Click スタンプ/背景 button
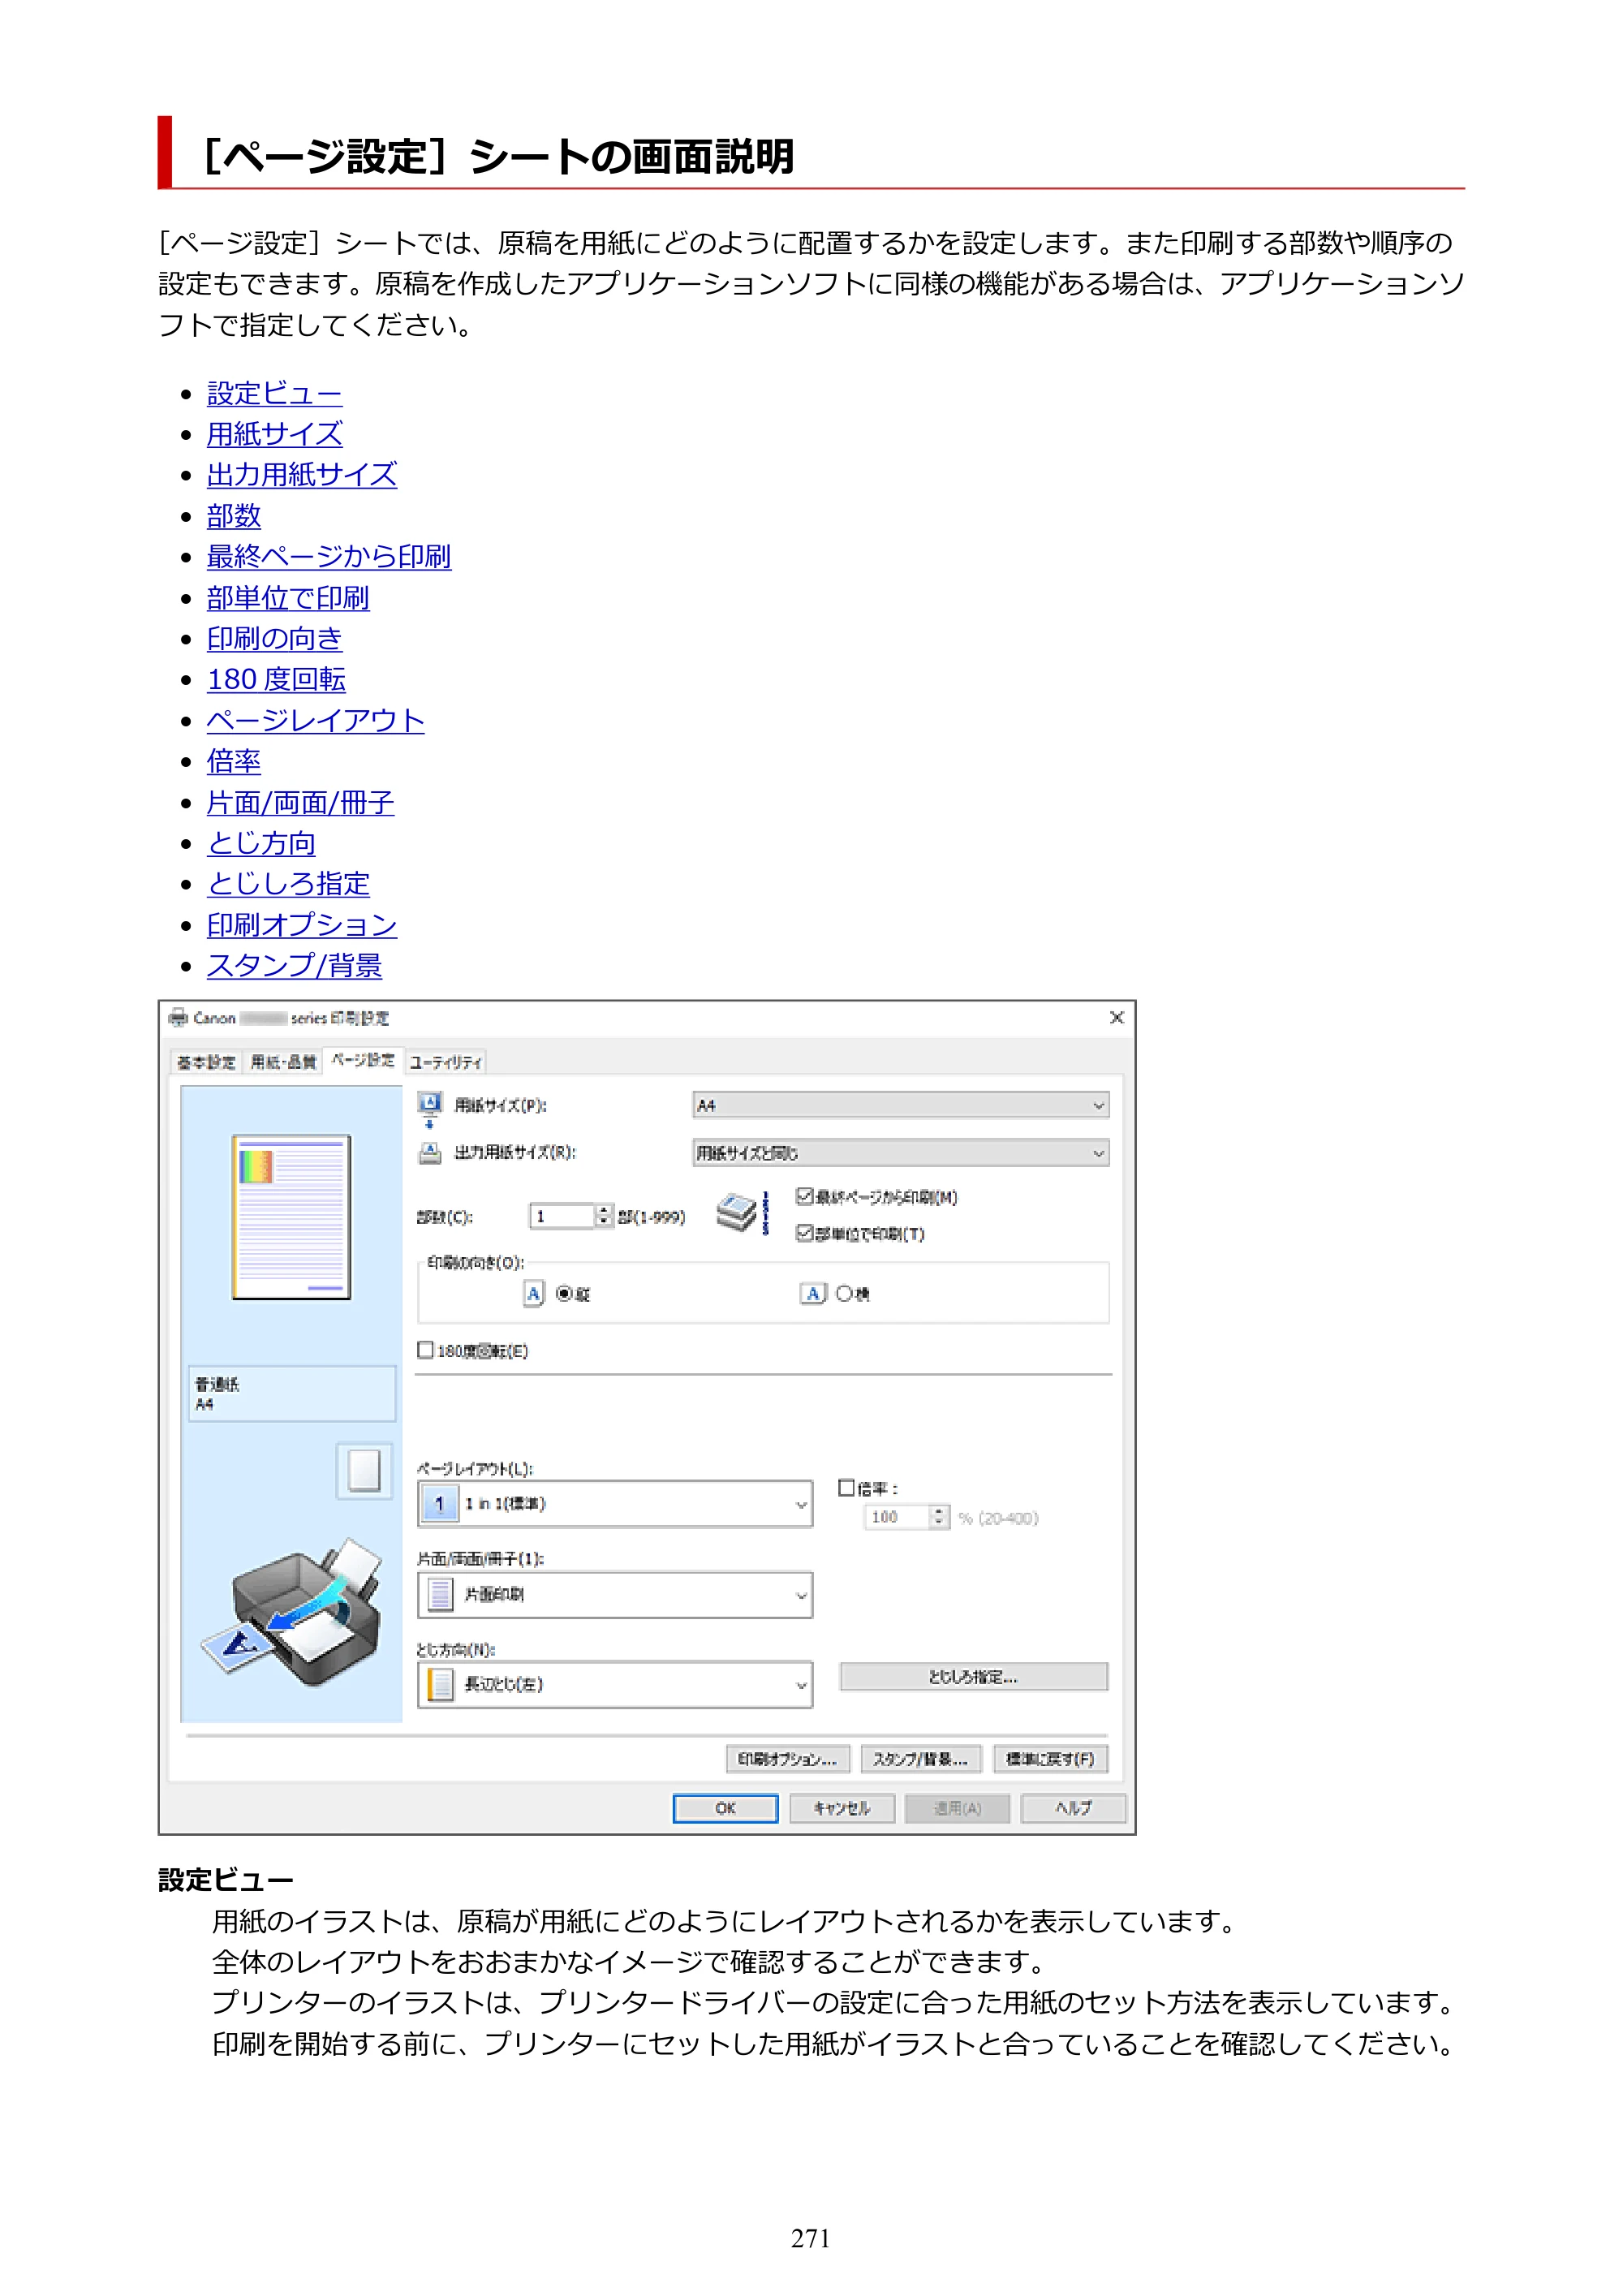 [921, 1759]
